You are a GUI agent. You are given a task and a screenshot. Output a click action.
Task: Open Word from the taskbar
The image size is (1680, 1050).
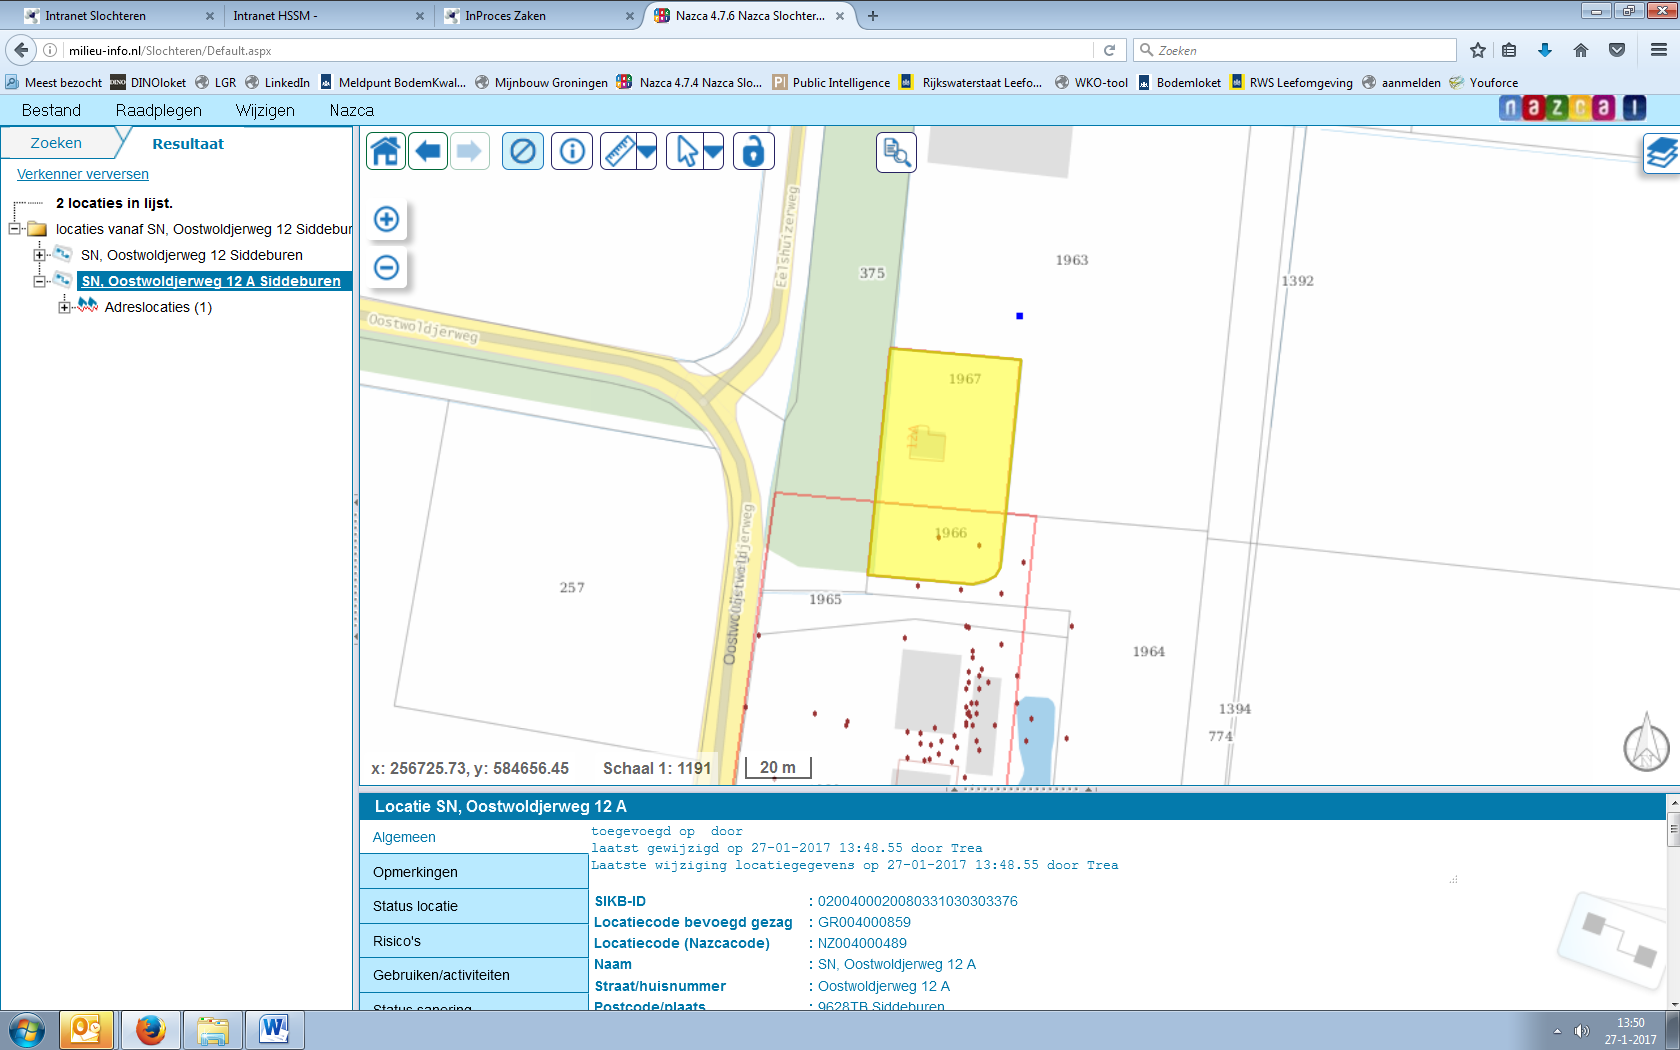click(274, 1030)
